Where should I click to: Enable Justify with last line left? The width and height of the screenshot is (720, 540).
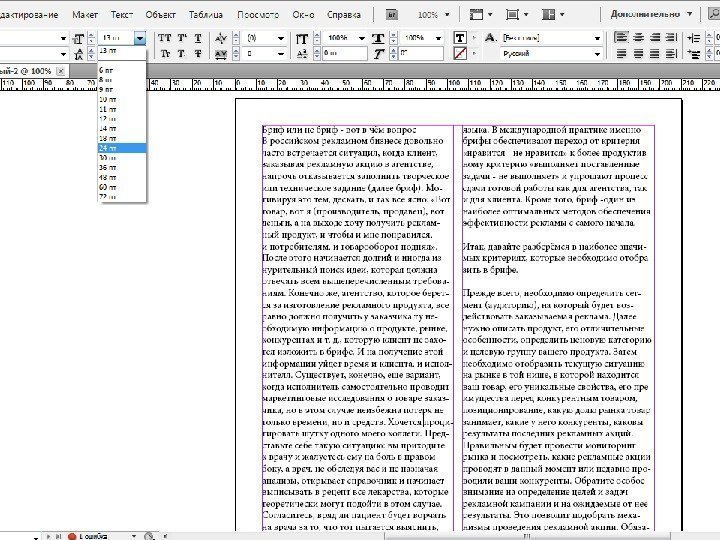(621, 54)
